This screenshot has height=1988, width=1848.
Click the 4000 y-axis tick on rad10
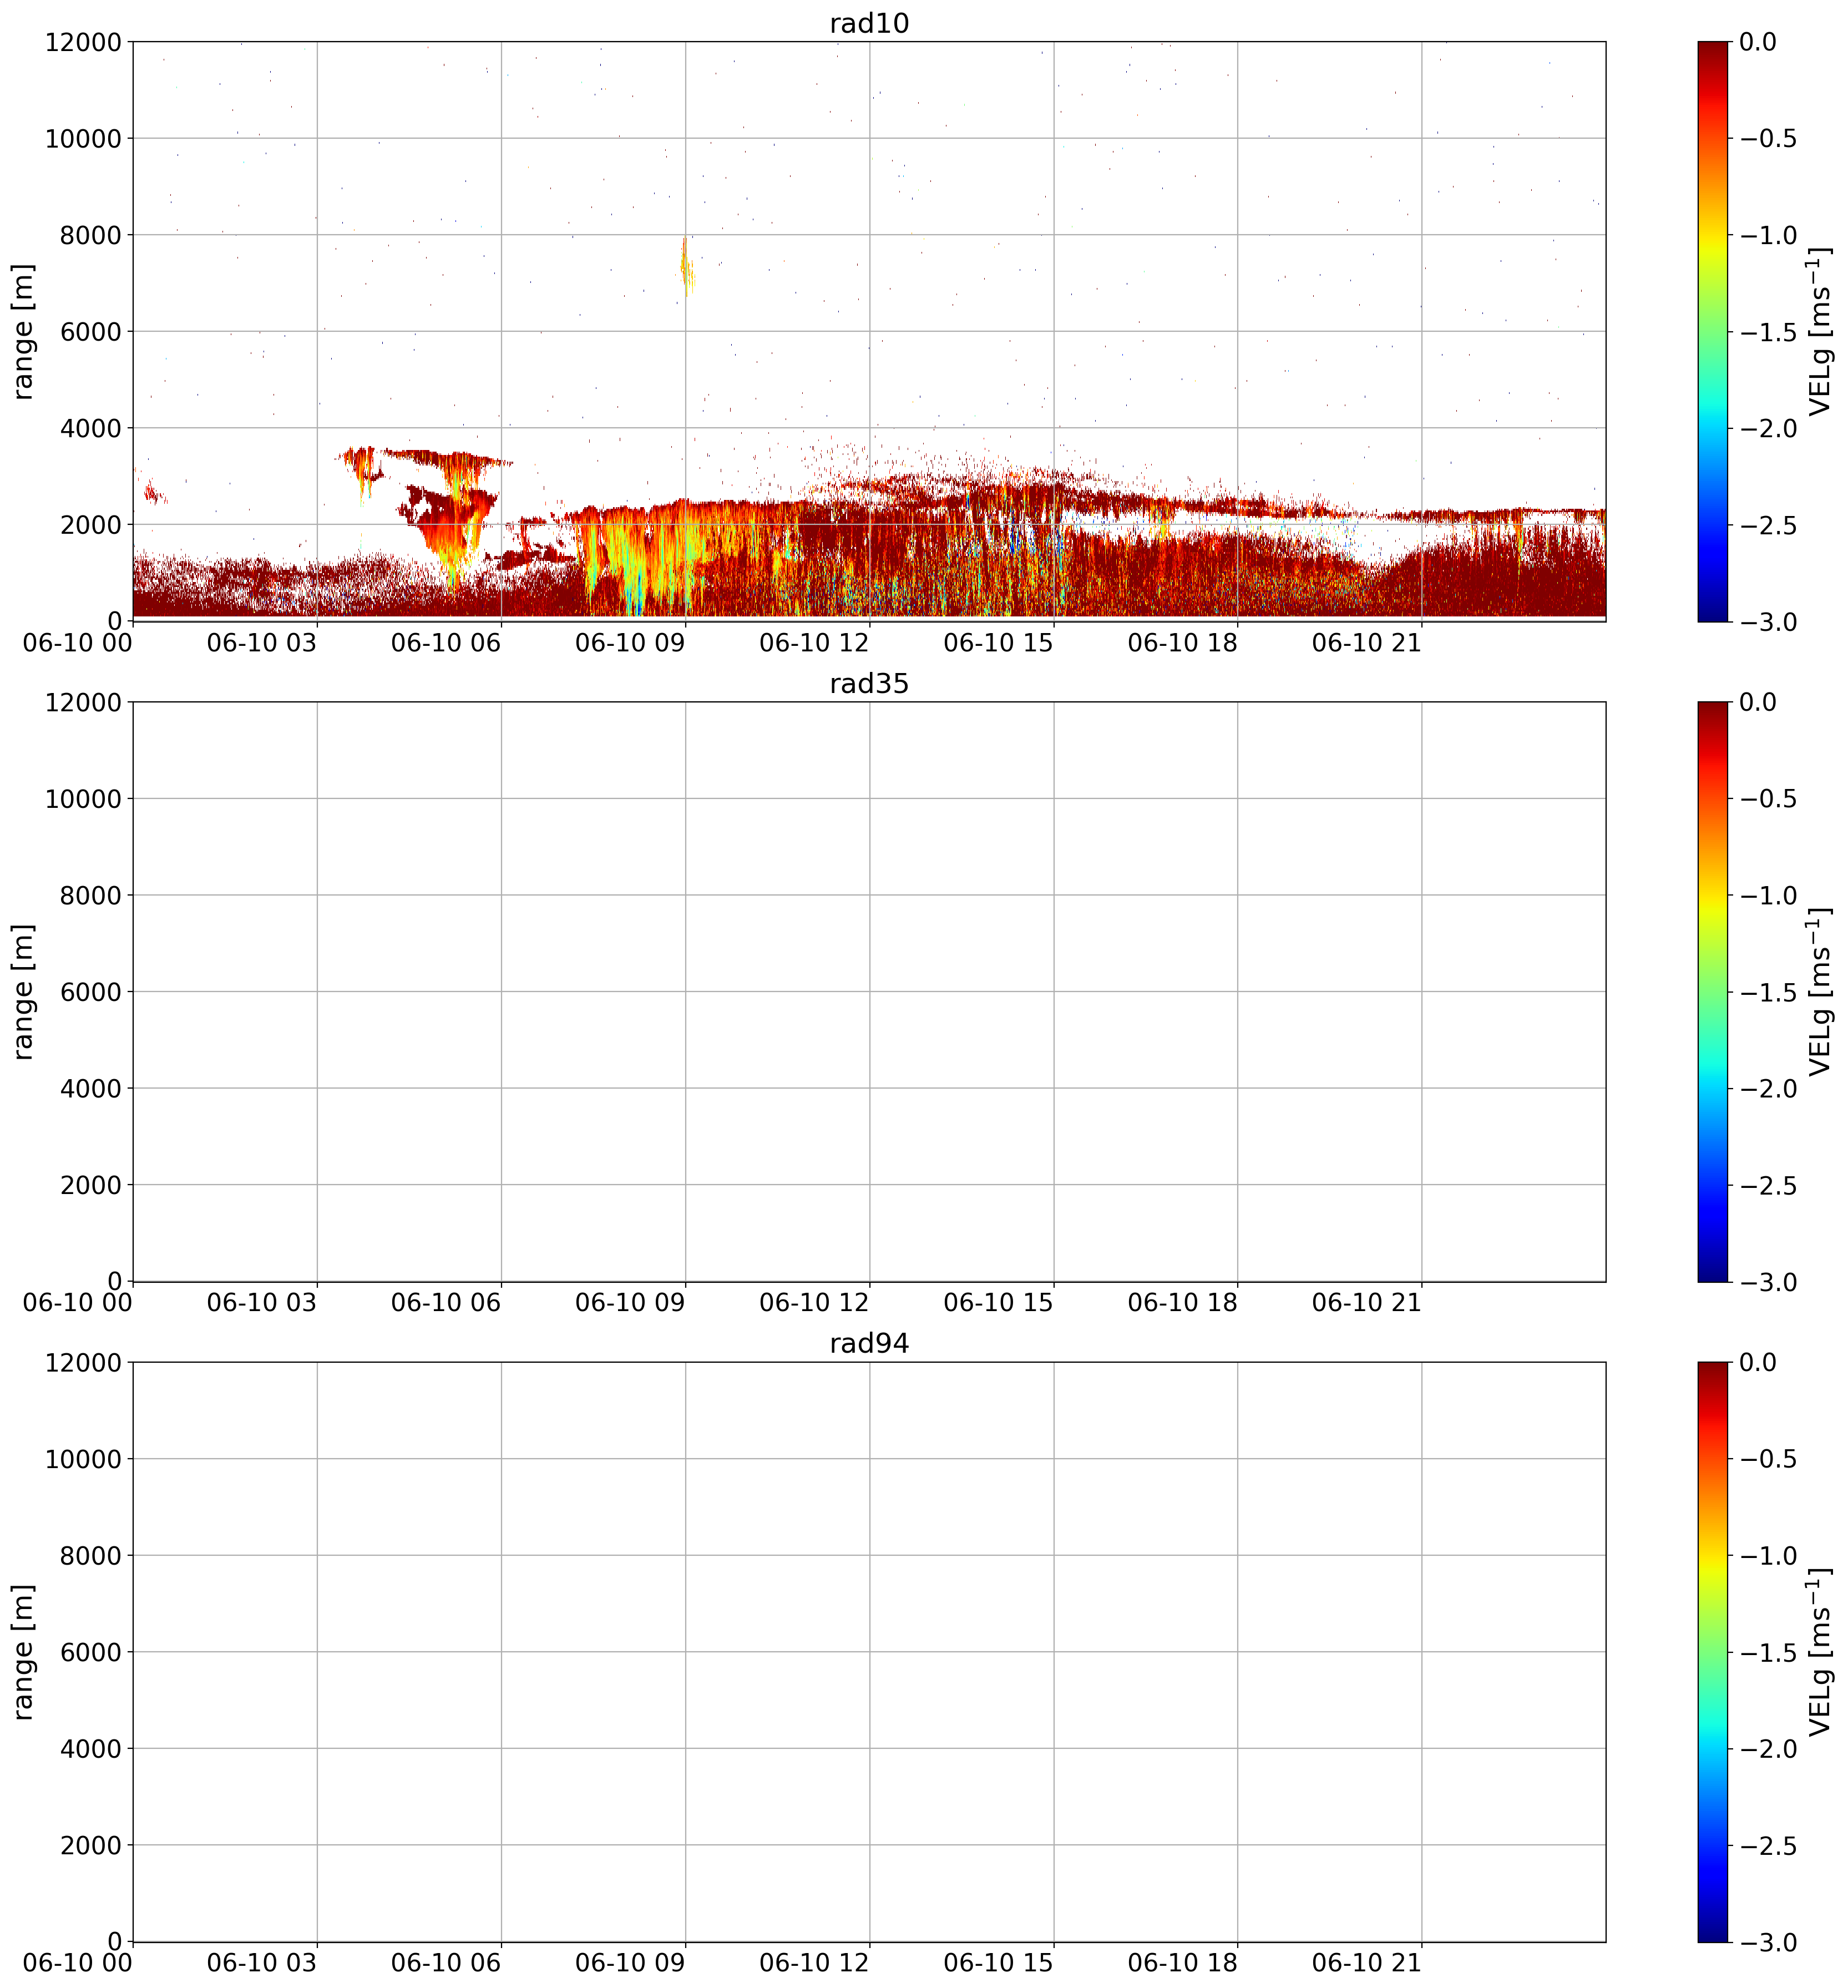point(90,428)
